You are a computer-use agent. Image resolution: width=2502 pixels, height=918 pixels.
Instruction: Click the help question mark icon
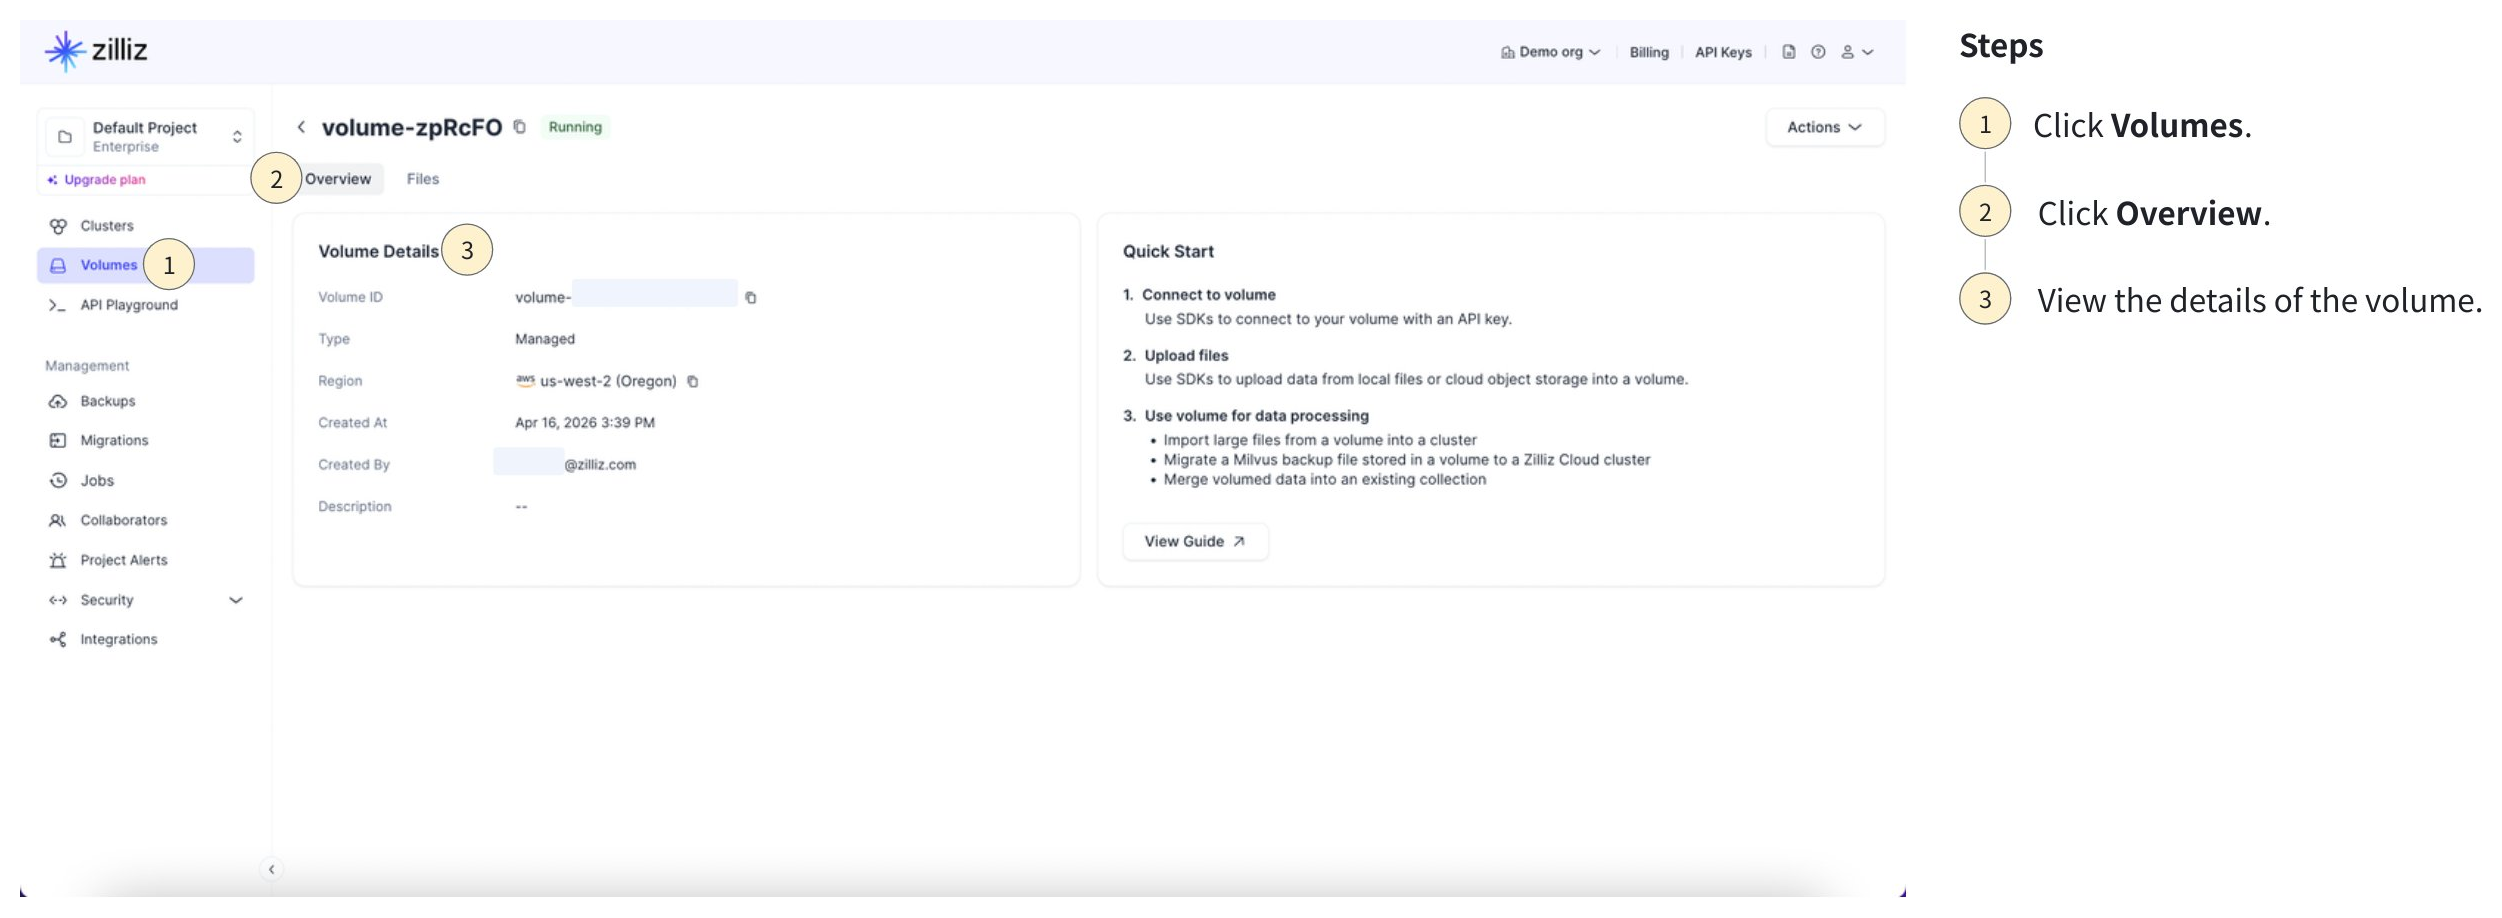tap(1818, 52)
